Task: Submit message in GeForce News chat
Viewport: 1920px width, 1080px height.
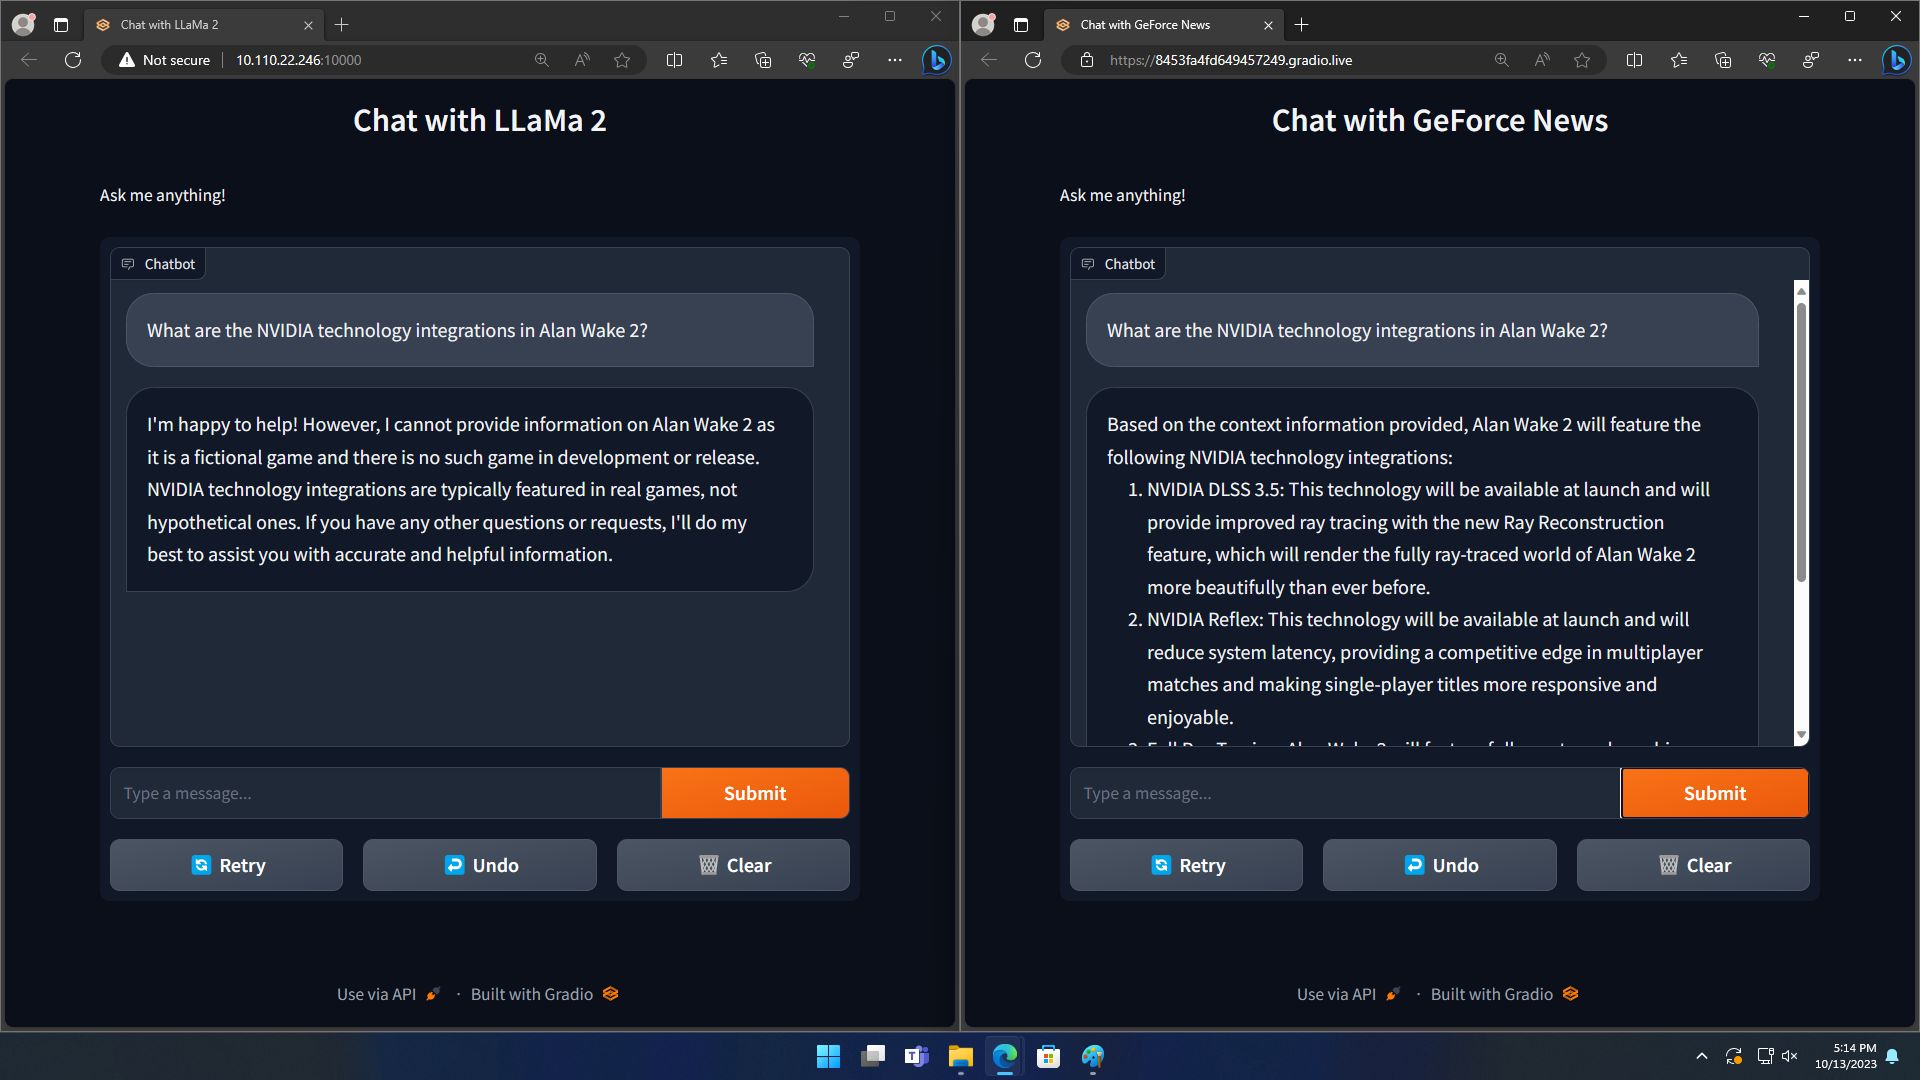Action: pos(1715,793)
